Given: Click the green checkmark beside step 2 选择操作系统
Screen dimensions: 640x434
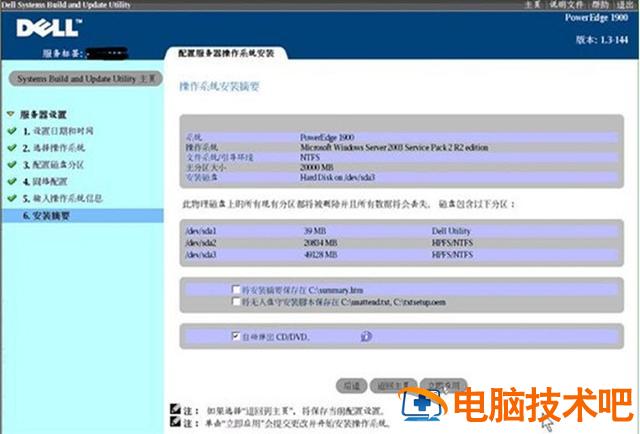Looking at the screenshot, I should click(x=12, y=147).
